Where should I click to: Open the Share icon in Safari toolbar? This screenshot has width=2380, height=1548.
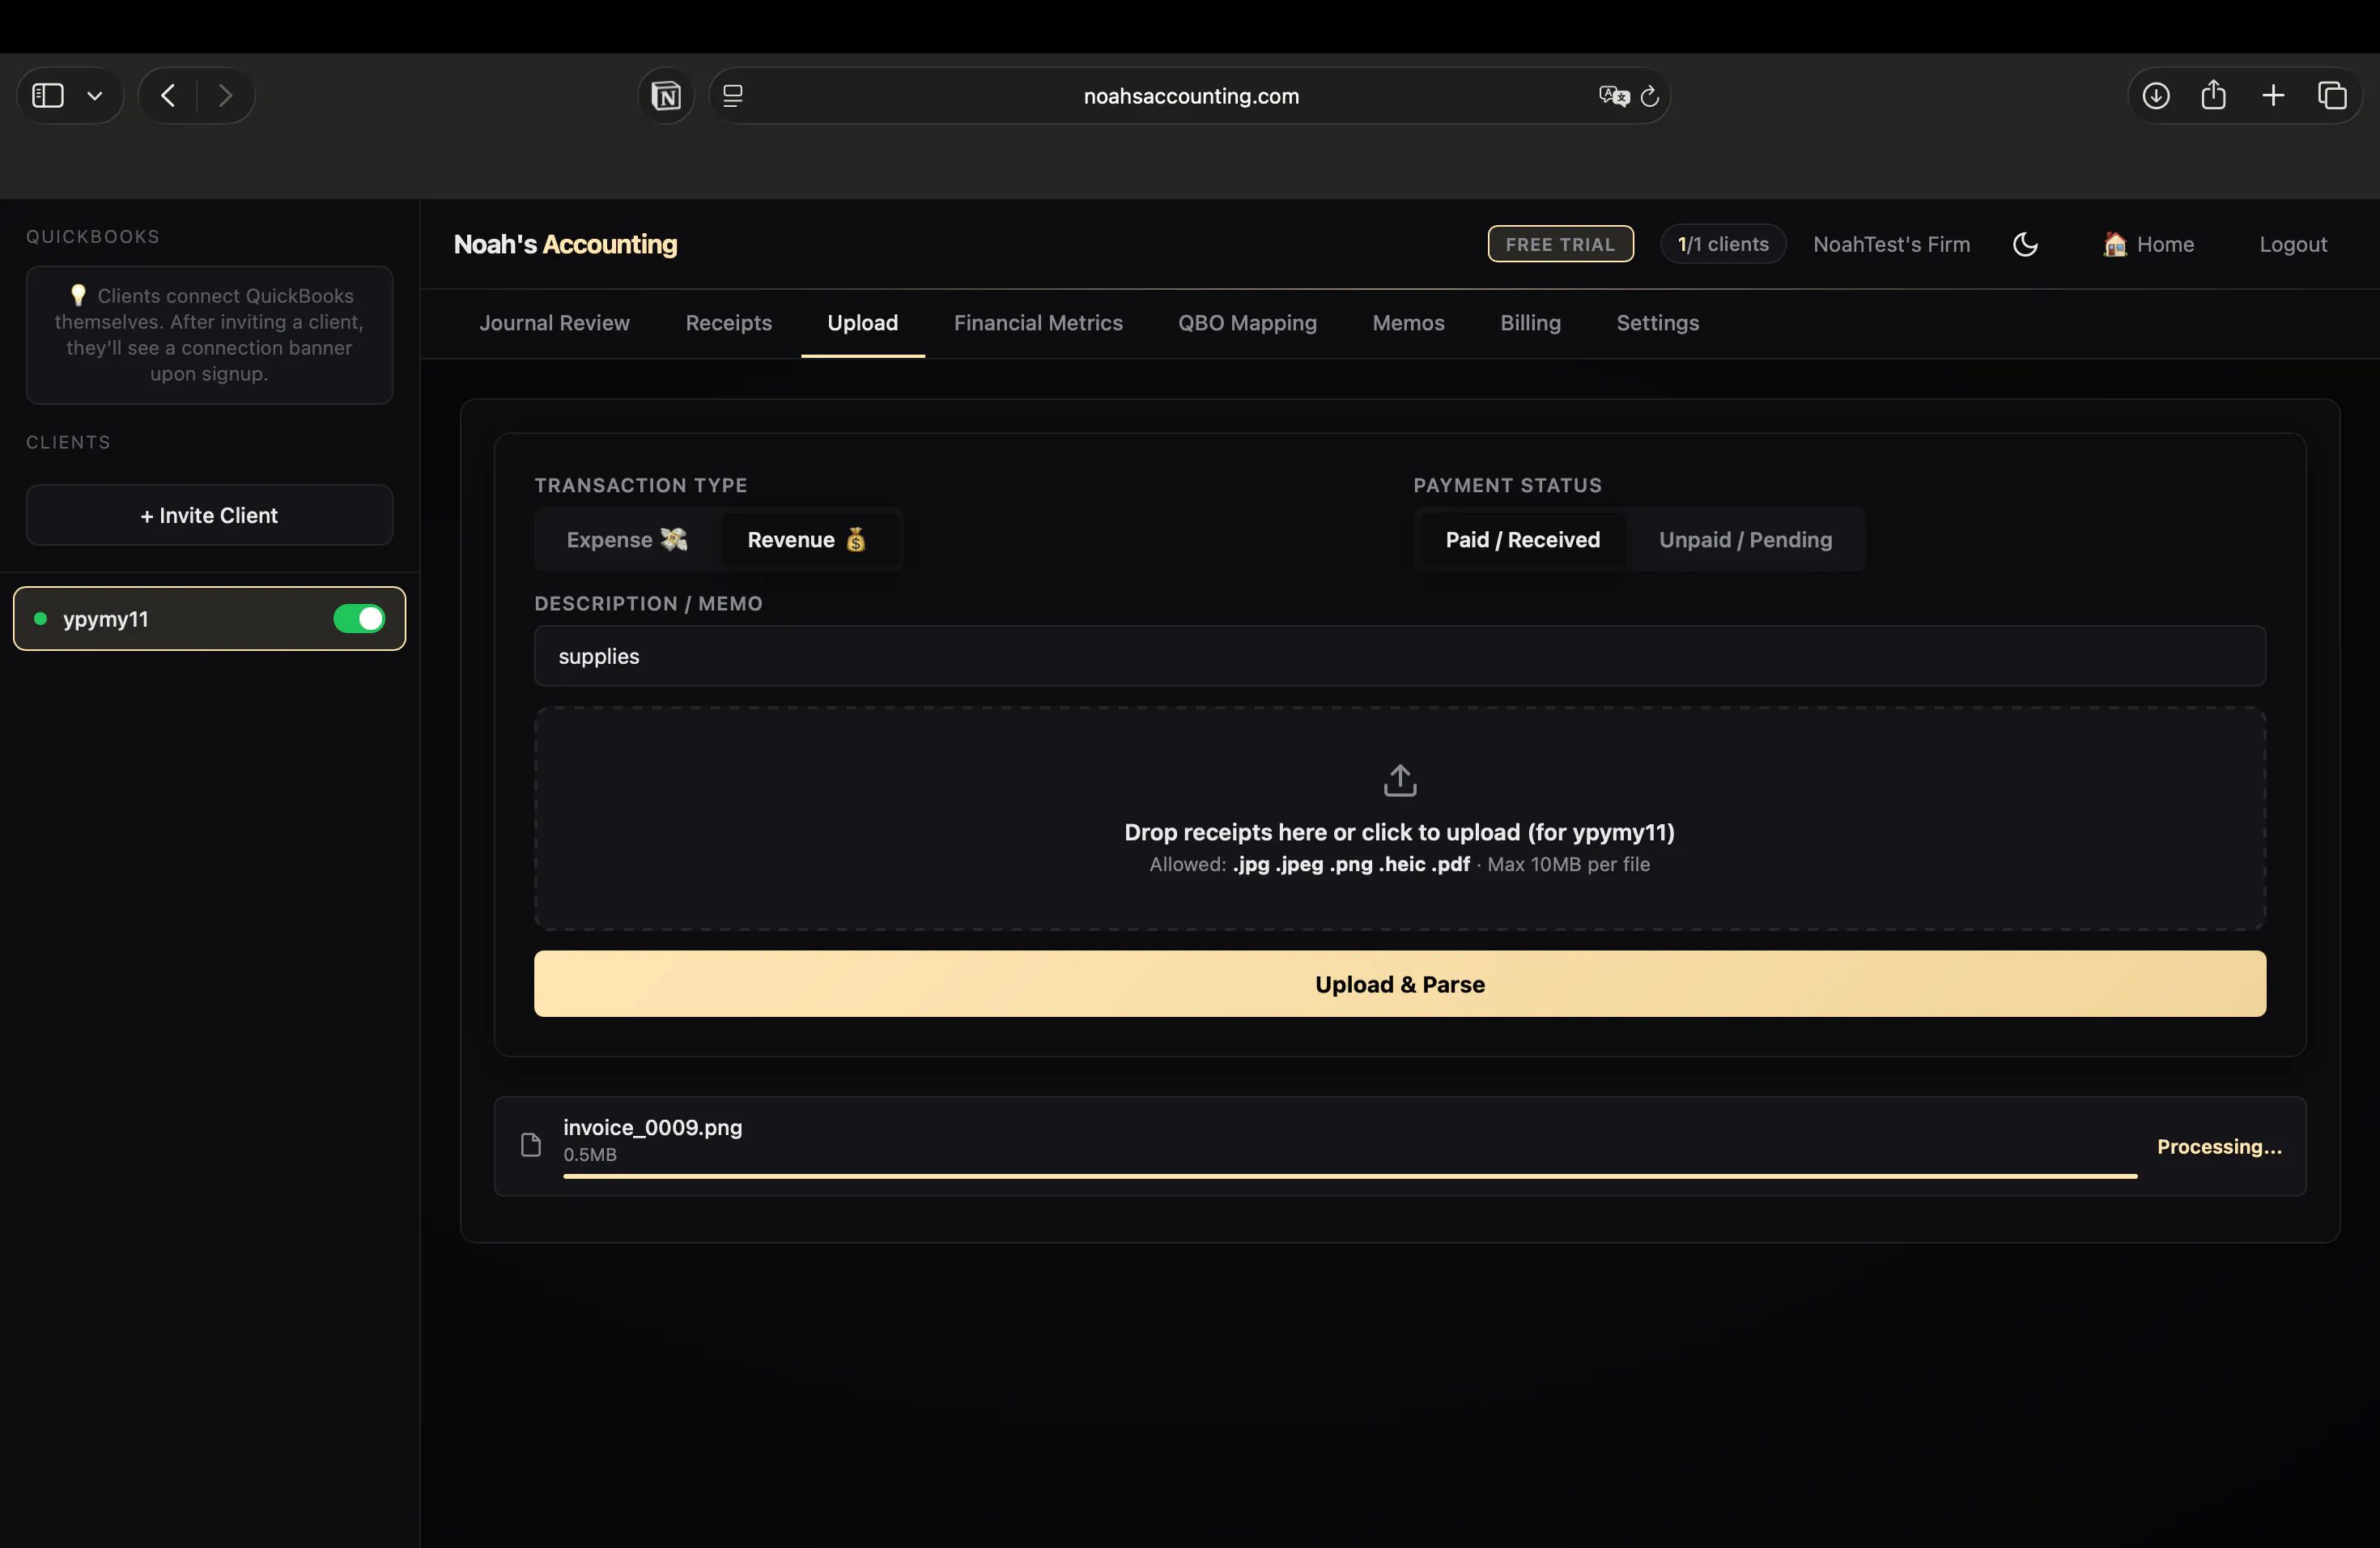tap(2214, 95)
